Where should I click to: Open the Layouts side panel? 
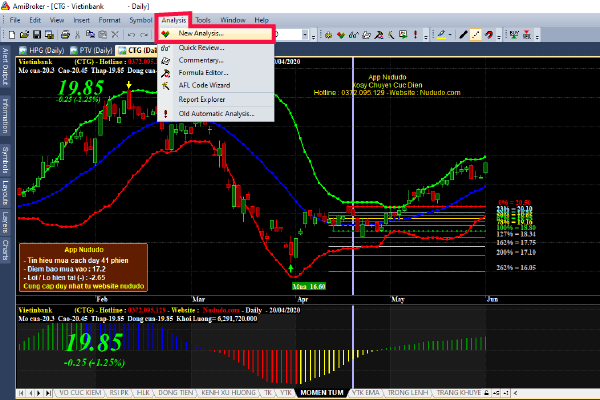click(5, 193)
